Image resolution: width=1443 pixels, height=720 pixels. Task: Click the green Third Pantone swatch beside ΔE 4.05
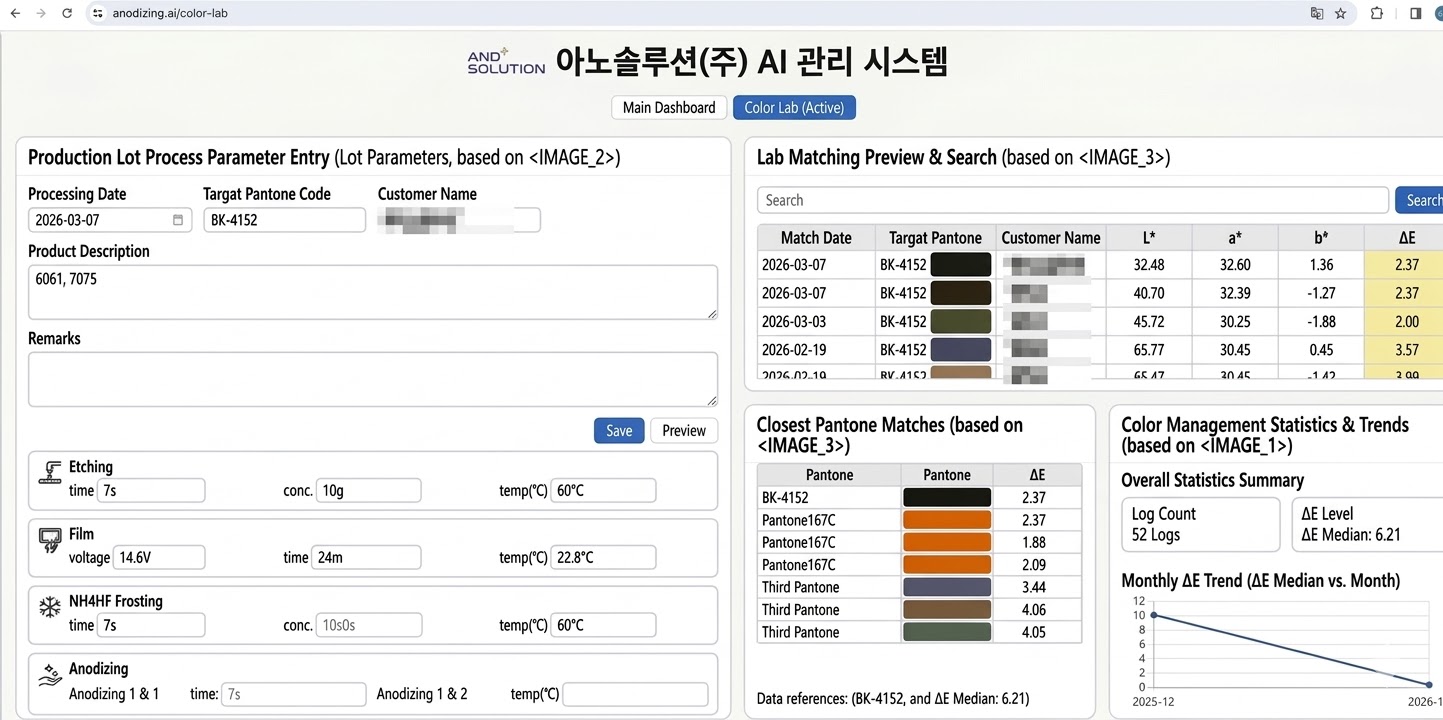946,632
